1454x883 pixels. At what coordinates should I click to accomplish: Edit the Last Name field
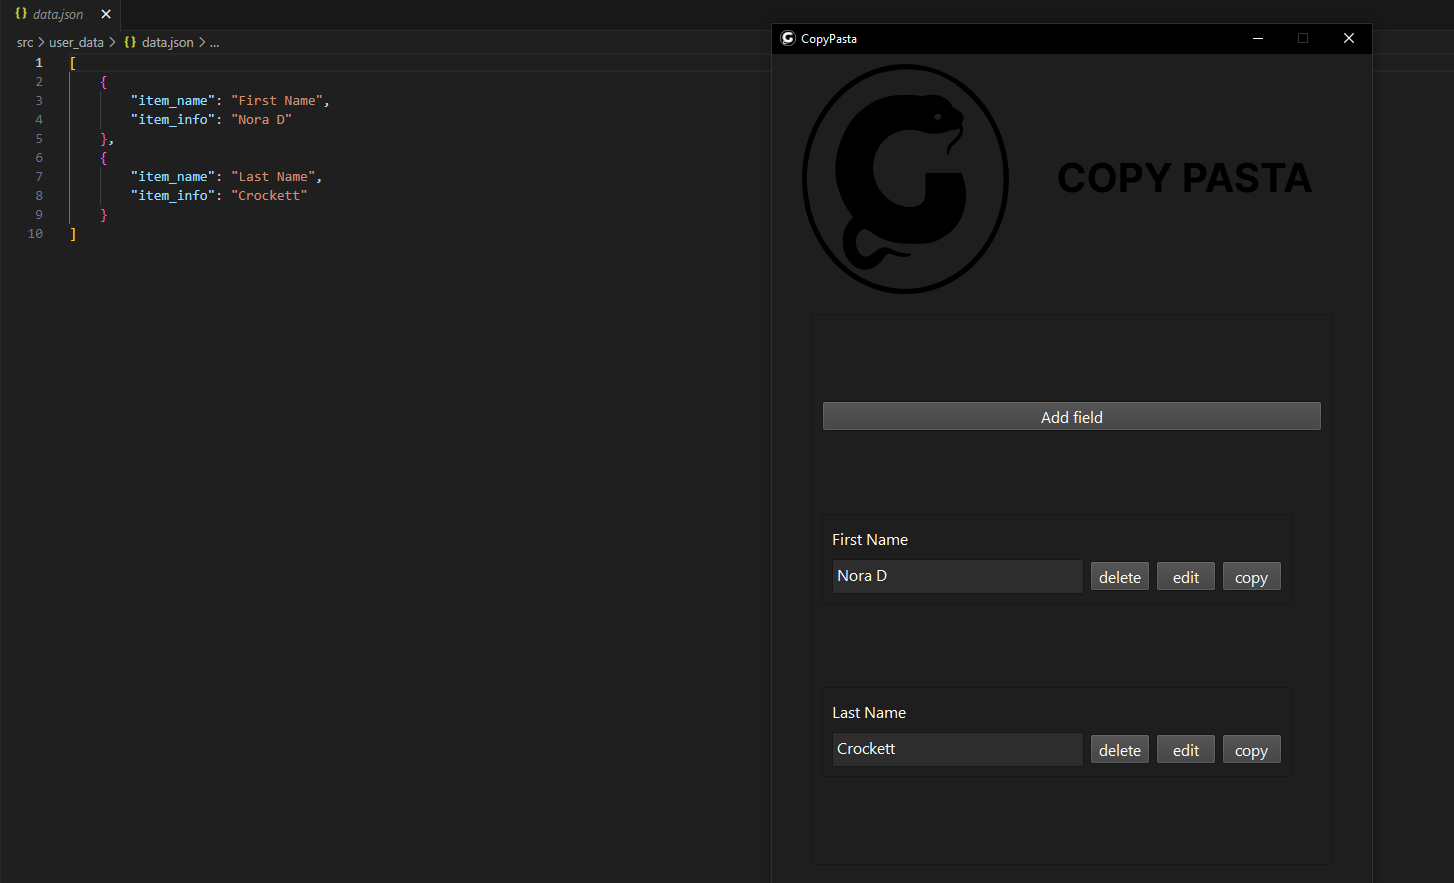point(1185,750)
